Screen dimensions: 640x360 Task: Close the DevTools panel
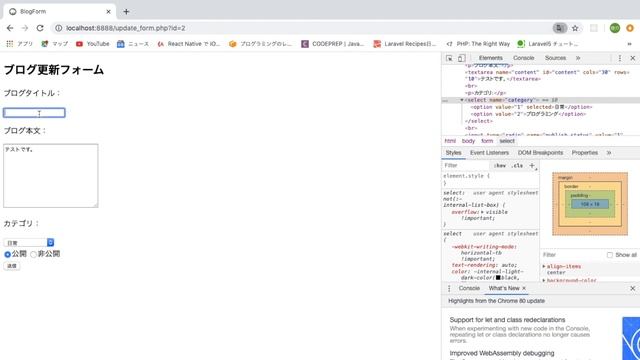click(633, 58)
